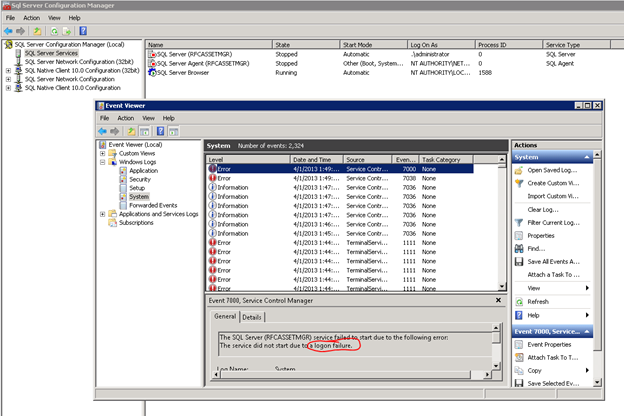Expand Custom Views in Event Viewer tree
Image resolution: width=624 pixels, height=416 pixels.
click(103, 153)
